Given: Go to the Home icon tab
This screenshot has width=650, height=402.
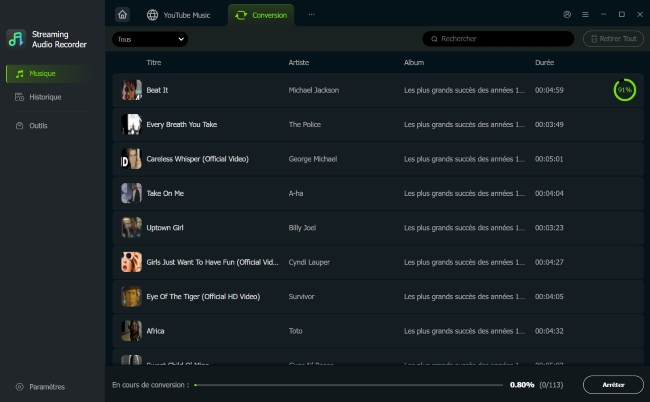Looking at the screenshot, I should click(x=122, y=15).
